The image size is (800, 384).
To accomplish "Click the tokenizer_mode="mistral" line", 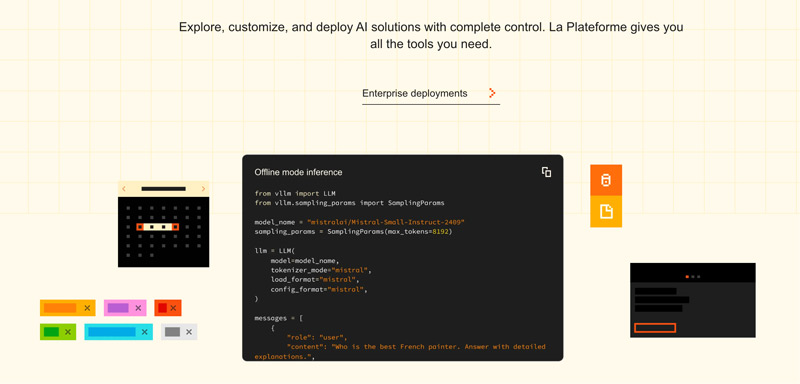I will coord(321,270).
